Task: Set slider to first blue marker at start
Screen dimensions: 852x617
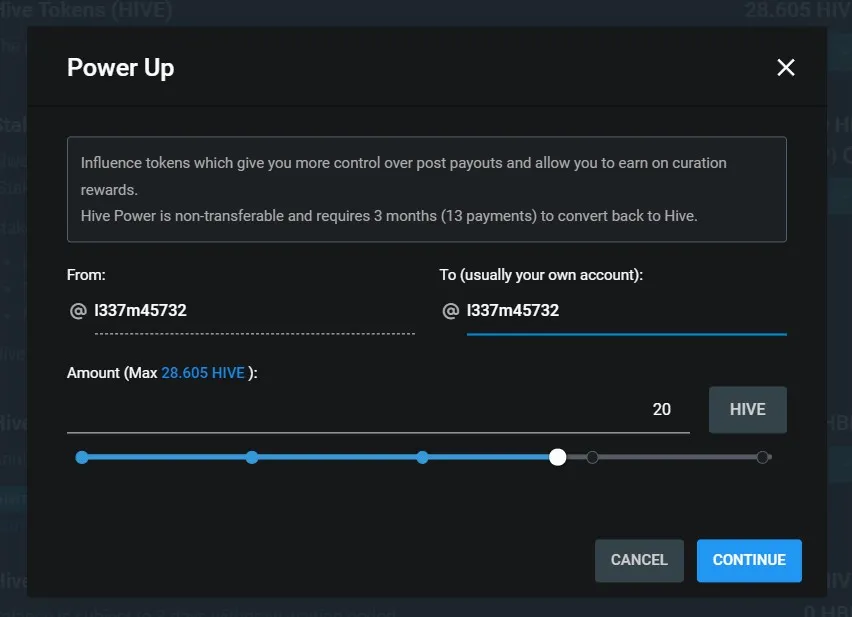Action: click(x=82, y=457)
